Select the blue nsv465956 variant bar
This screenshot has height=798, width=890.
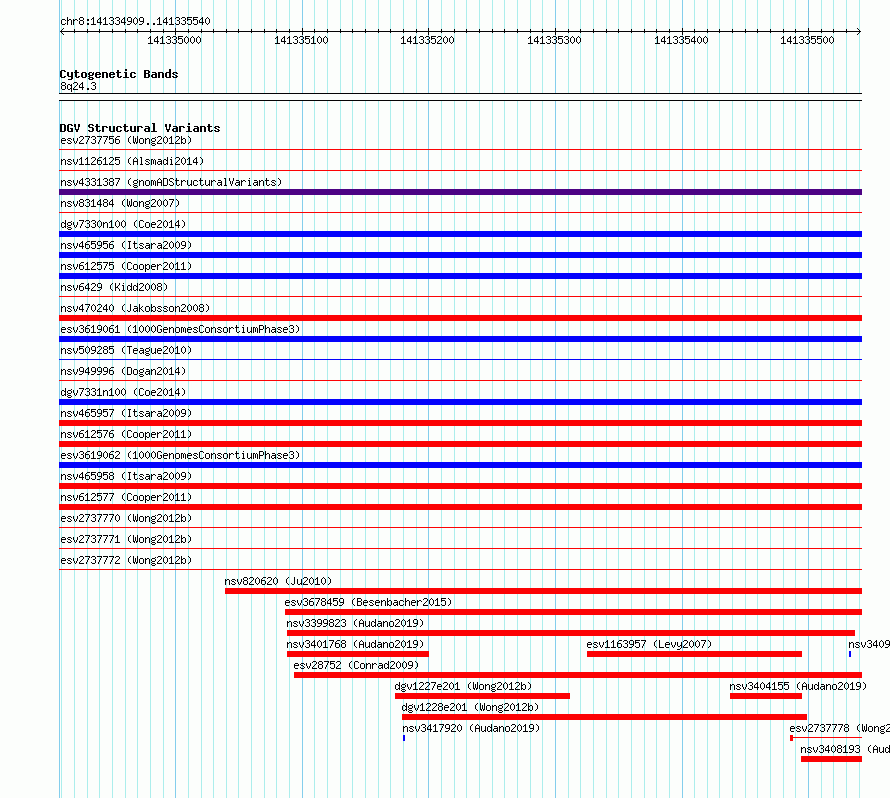[460, 255]
